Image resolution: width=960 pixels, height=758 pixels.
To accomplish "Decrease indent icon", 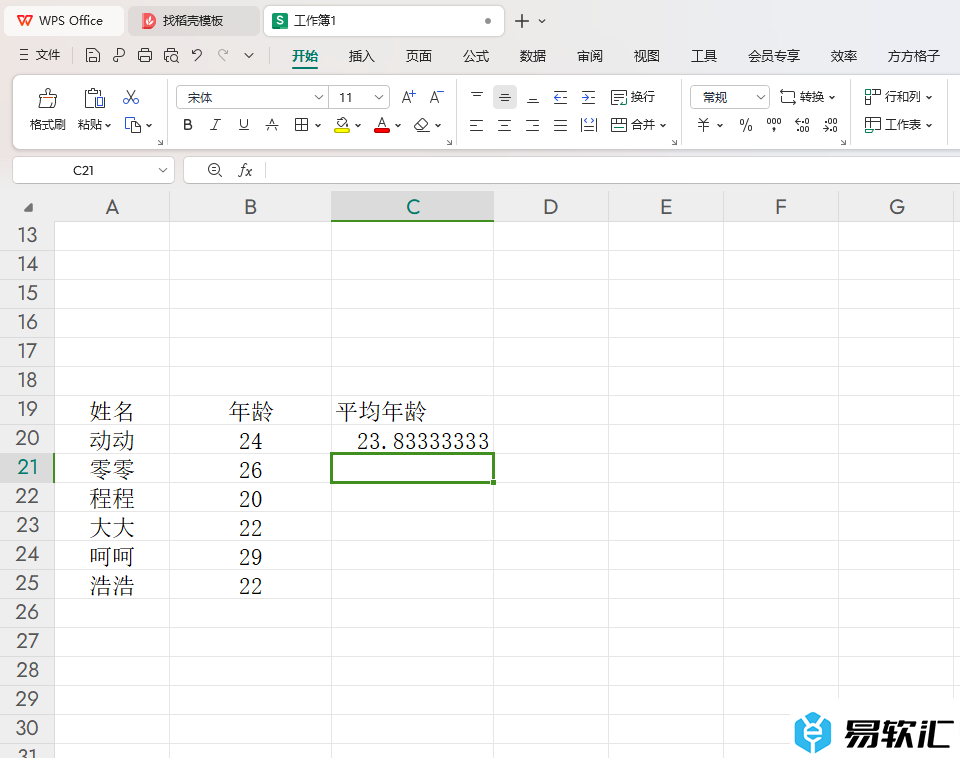I will click(x=560, y=97).
